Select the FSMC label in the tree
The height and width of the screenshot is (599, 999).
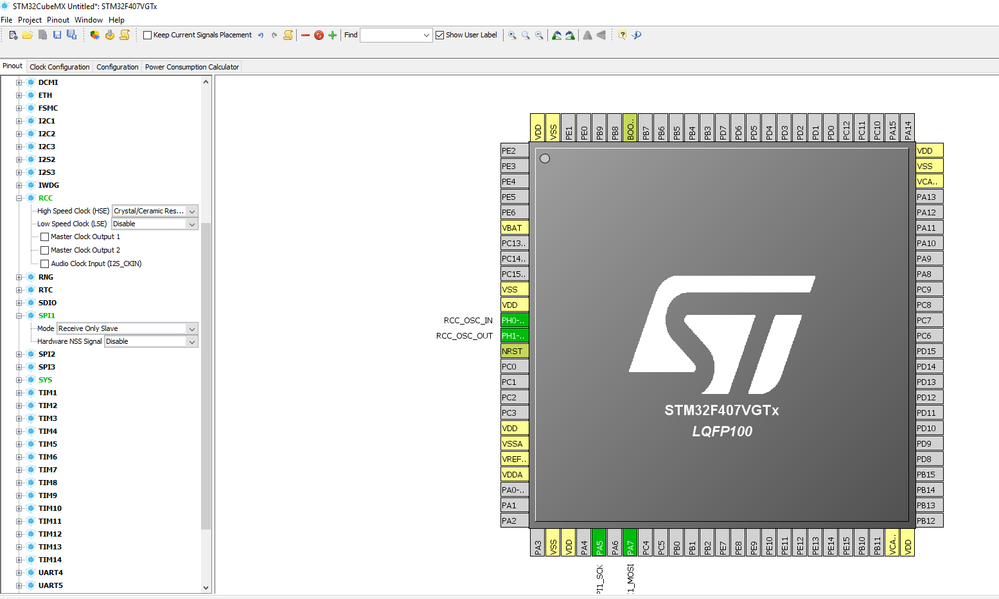(x=48, y=108)
